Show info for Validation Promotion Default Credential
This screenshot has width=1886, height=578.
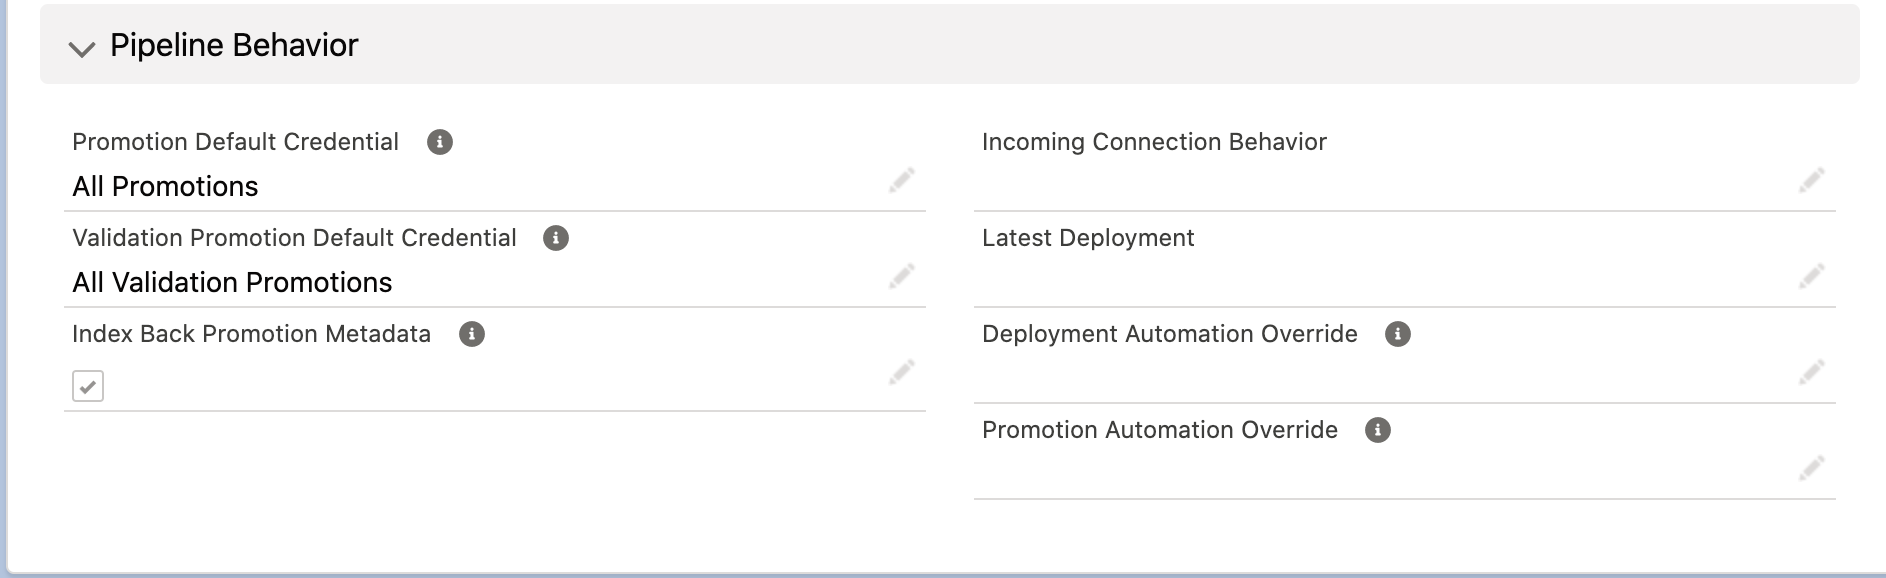coord(556,238)
